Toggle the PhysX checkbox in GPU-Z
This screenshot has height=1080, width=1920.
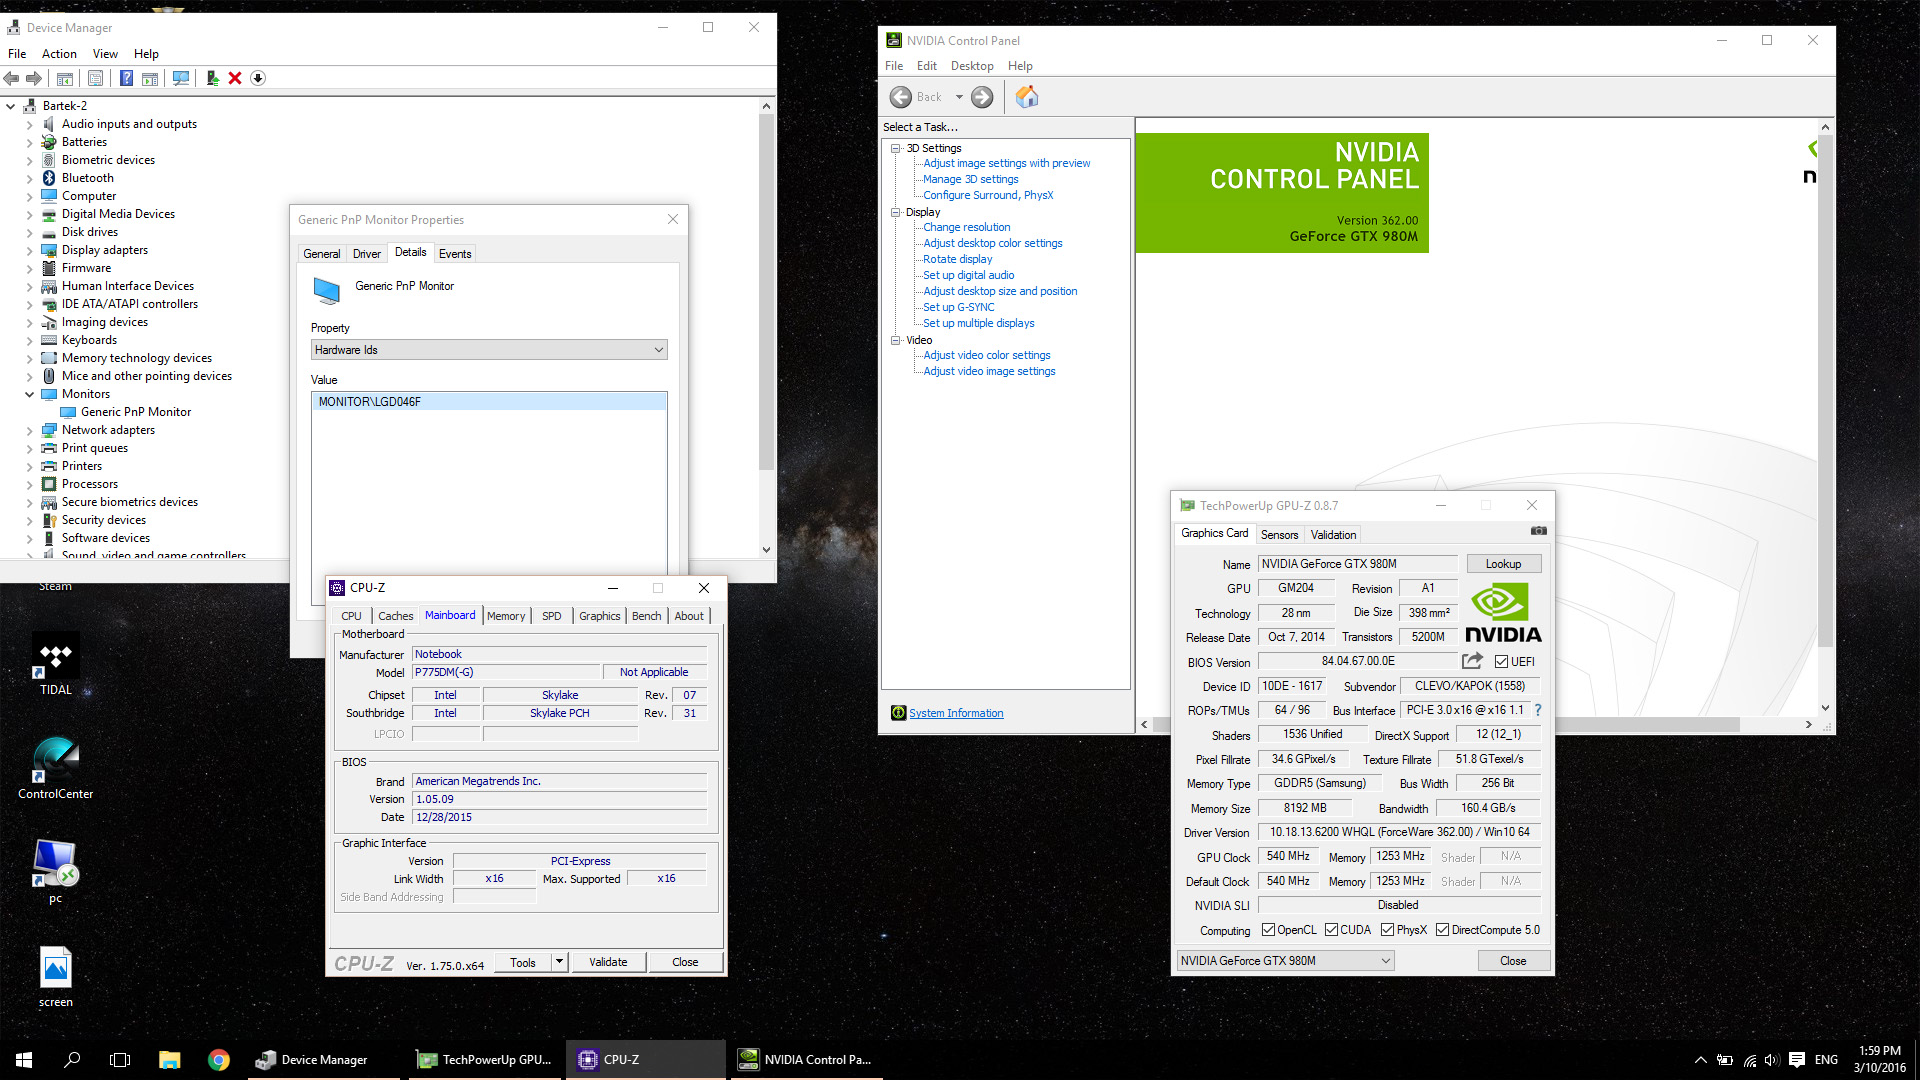1387,930
